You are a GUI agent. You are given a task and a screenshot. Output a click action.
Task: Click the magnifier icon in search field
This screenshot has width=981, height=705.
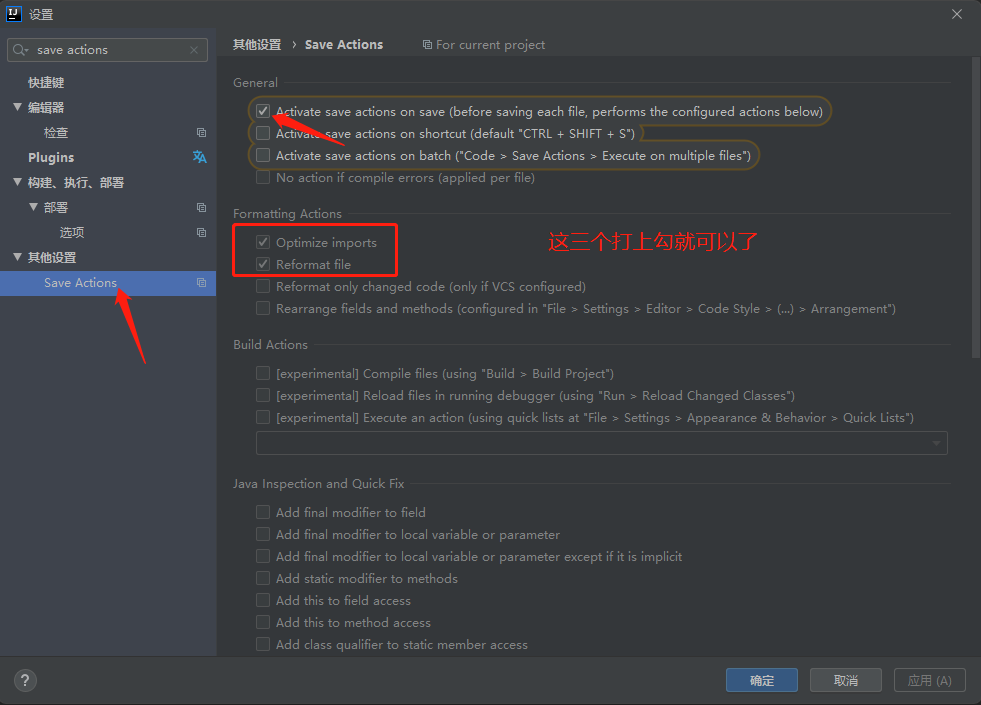pyautogui.click(x=22, y=49)
